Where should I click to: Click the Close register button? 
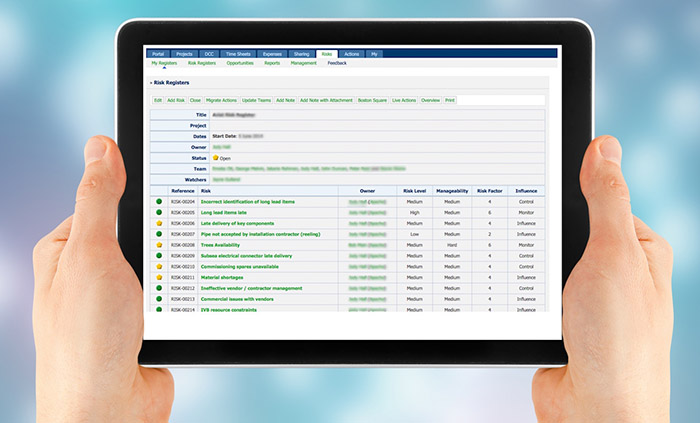pyautogui.click(x=195, y=100)
